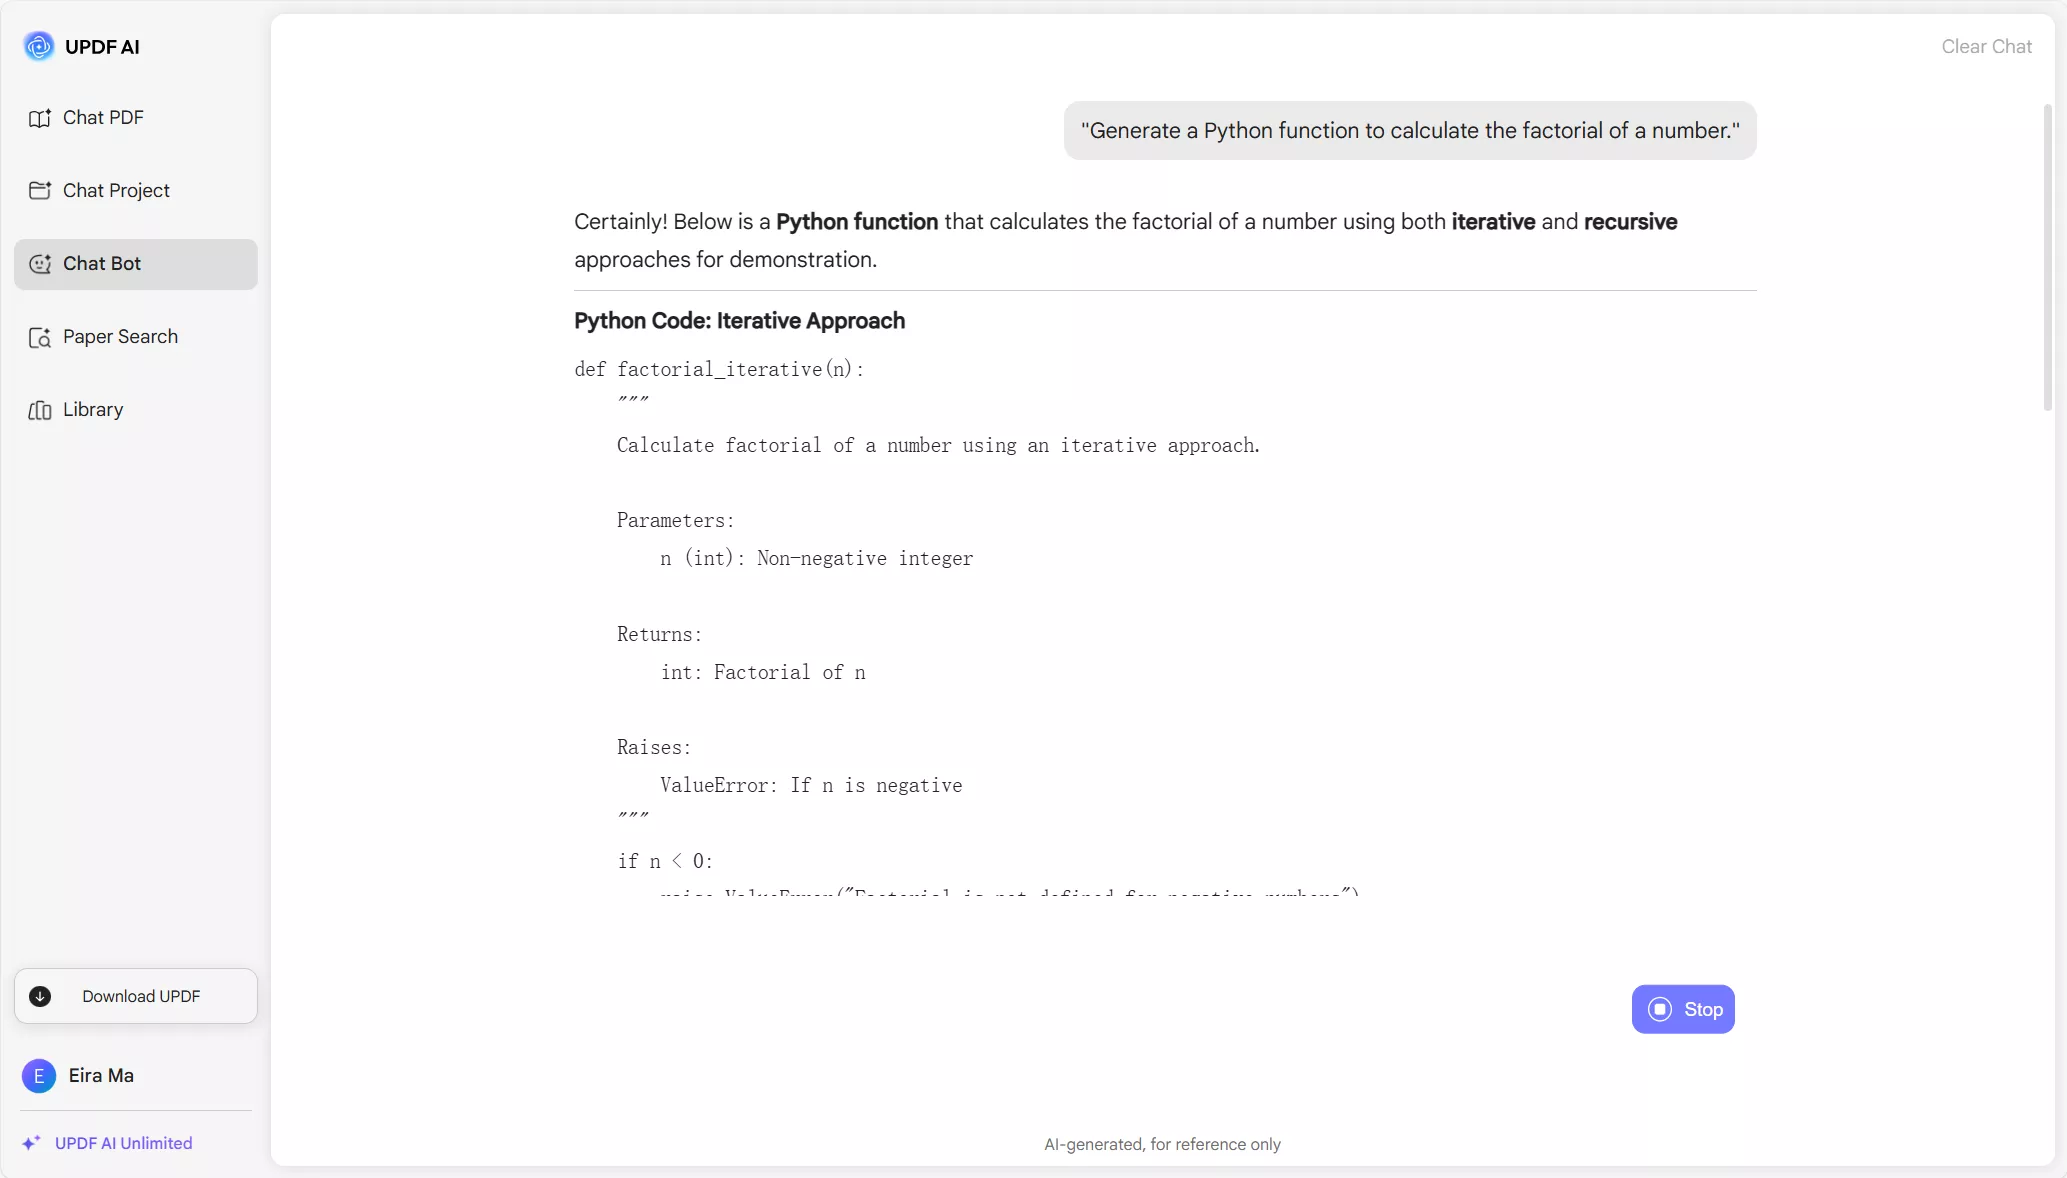
Task: Click the Library books icon
Action: click(x=40, y=411)
